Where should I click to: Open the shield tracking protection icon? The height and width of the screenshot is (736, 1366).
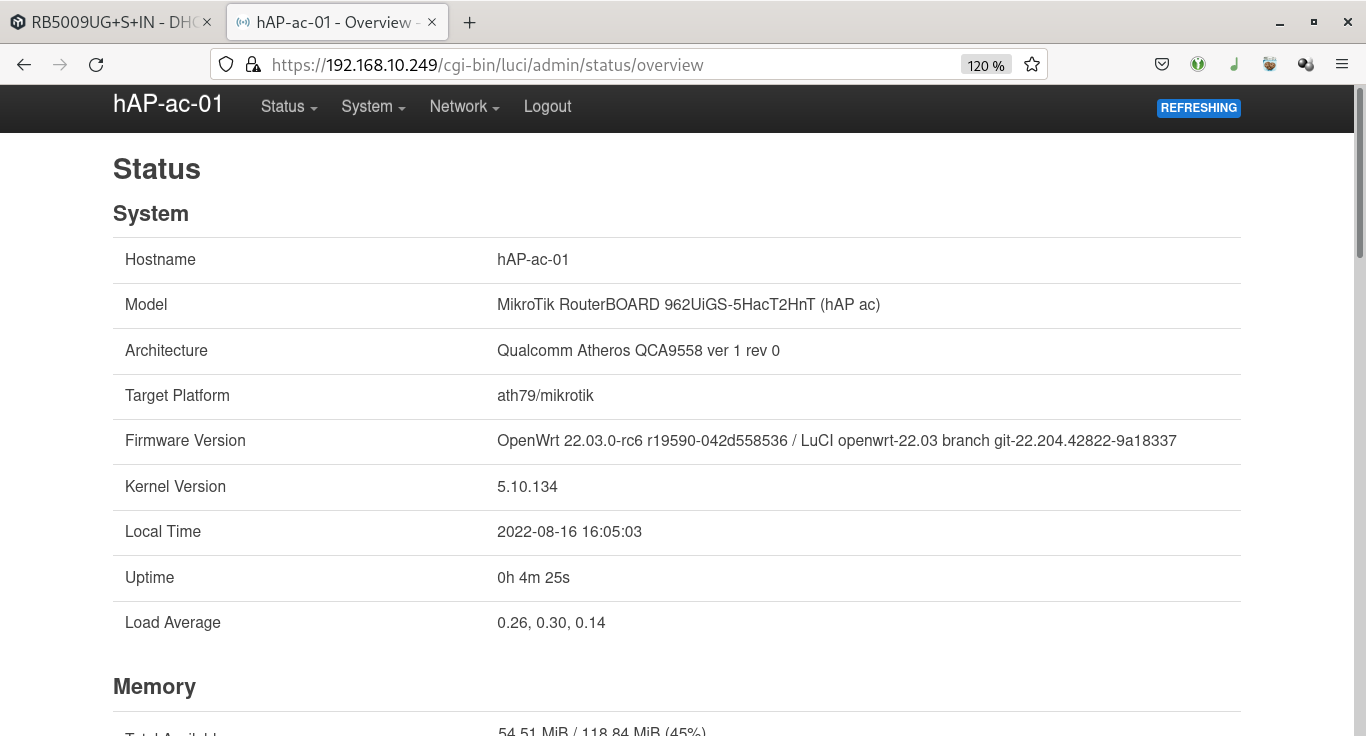point(226,65)
